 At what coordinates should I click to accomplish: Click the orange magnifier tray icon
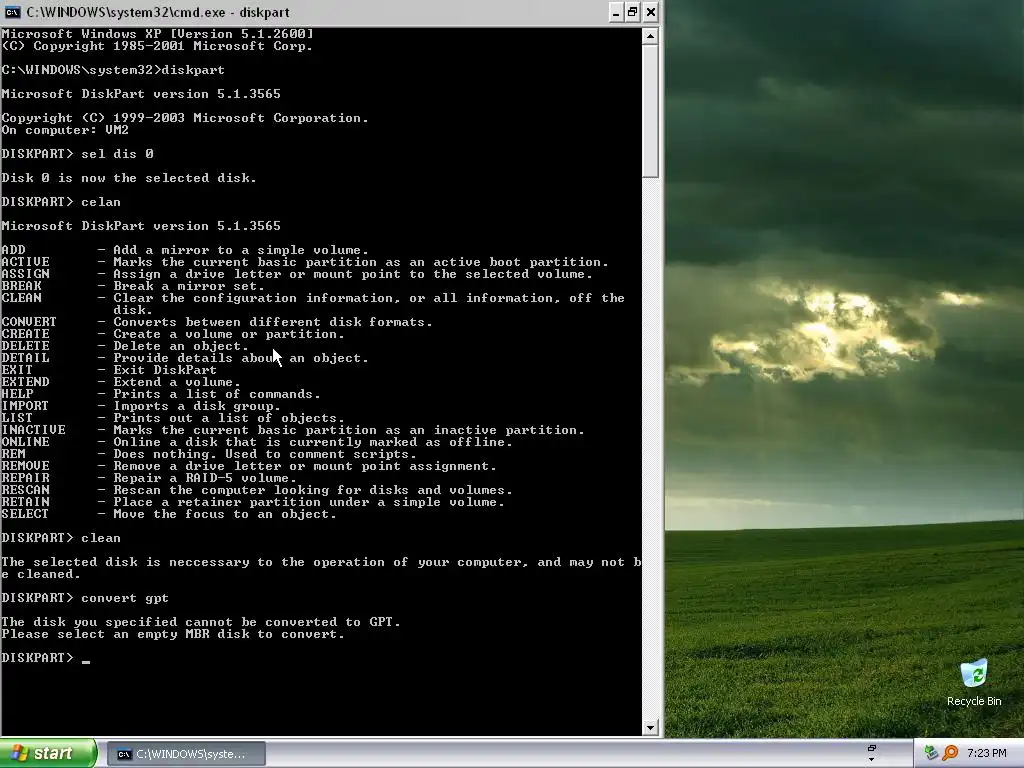click(x=950, y=753)
